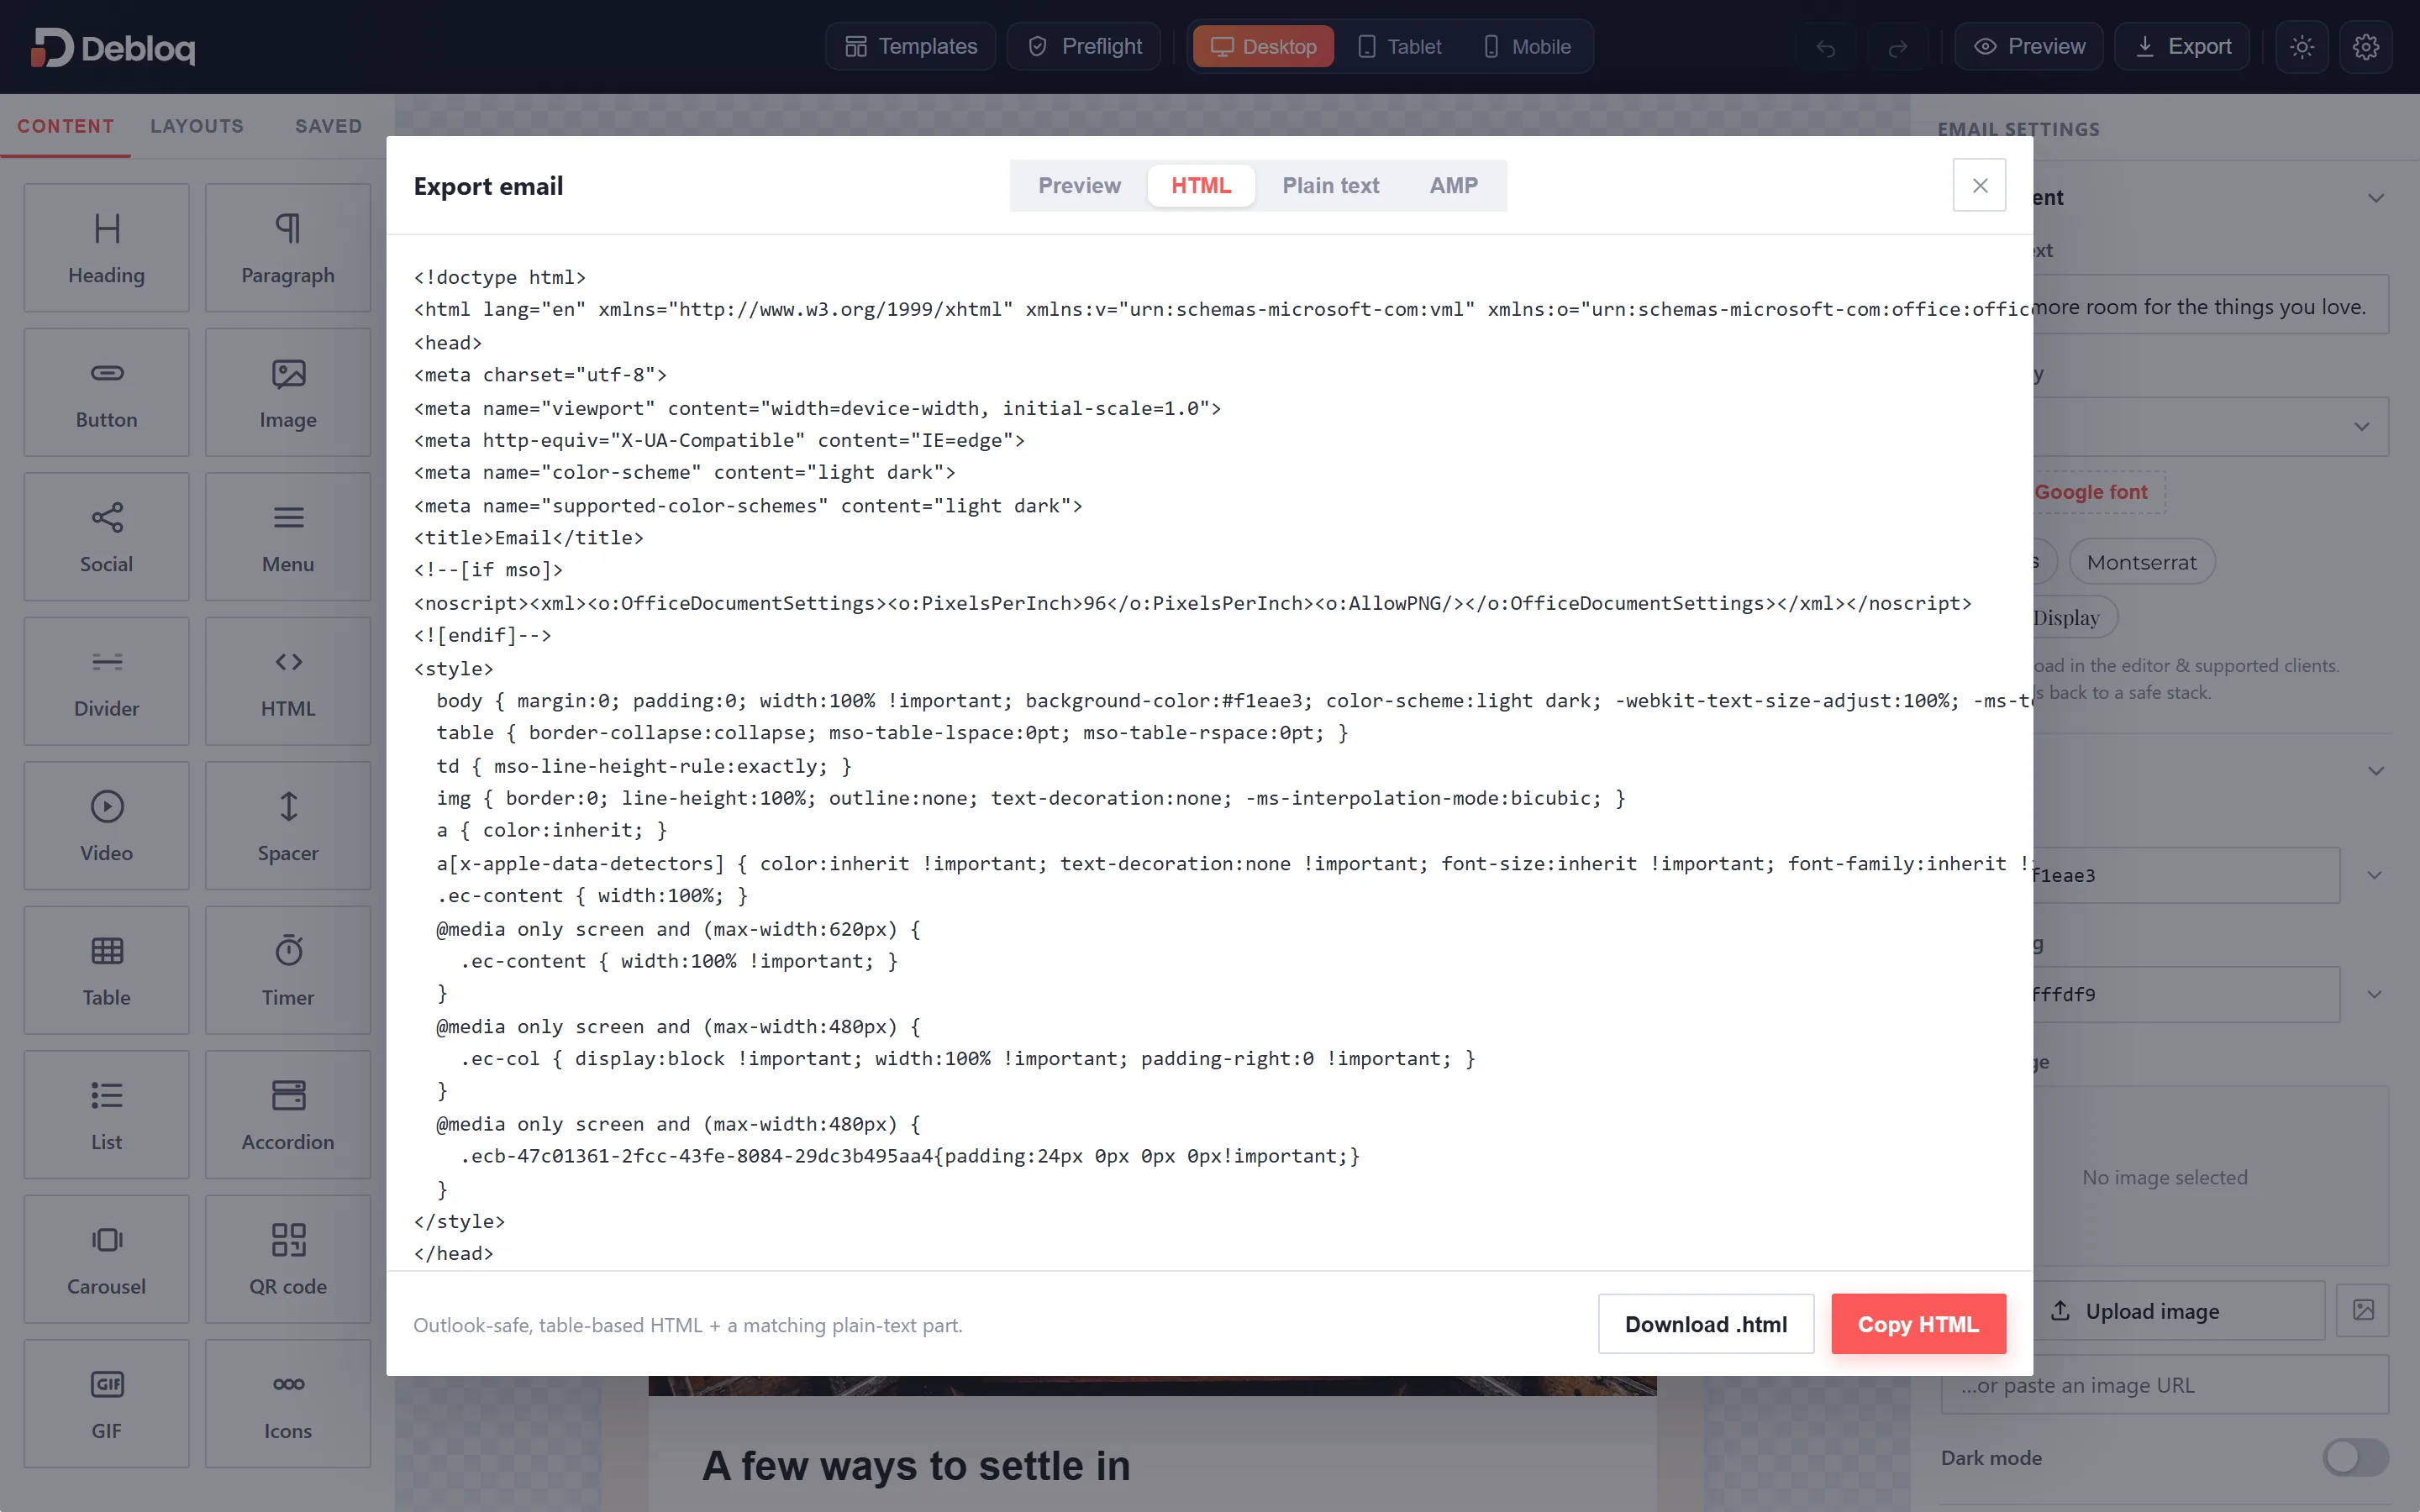Click the top bar Preview button
Screen dimensions: 2420x1512
2029,47
